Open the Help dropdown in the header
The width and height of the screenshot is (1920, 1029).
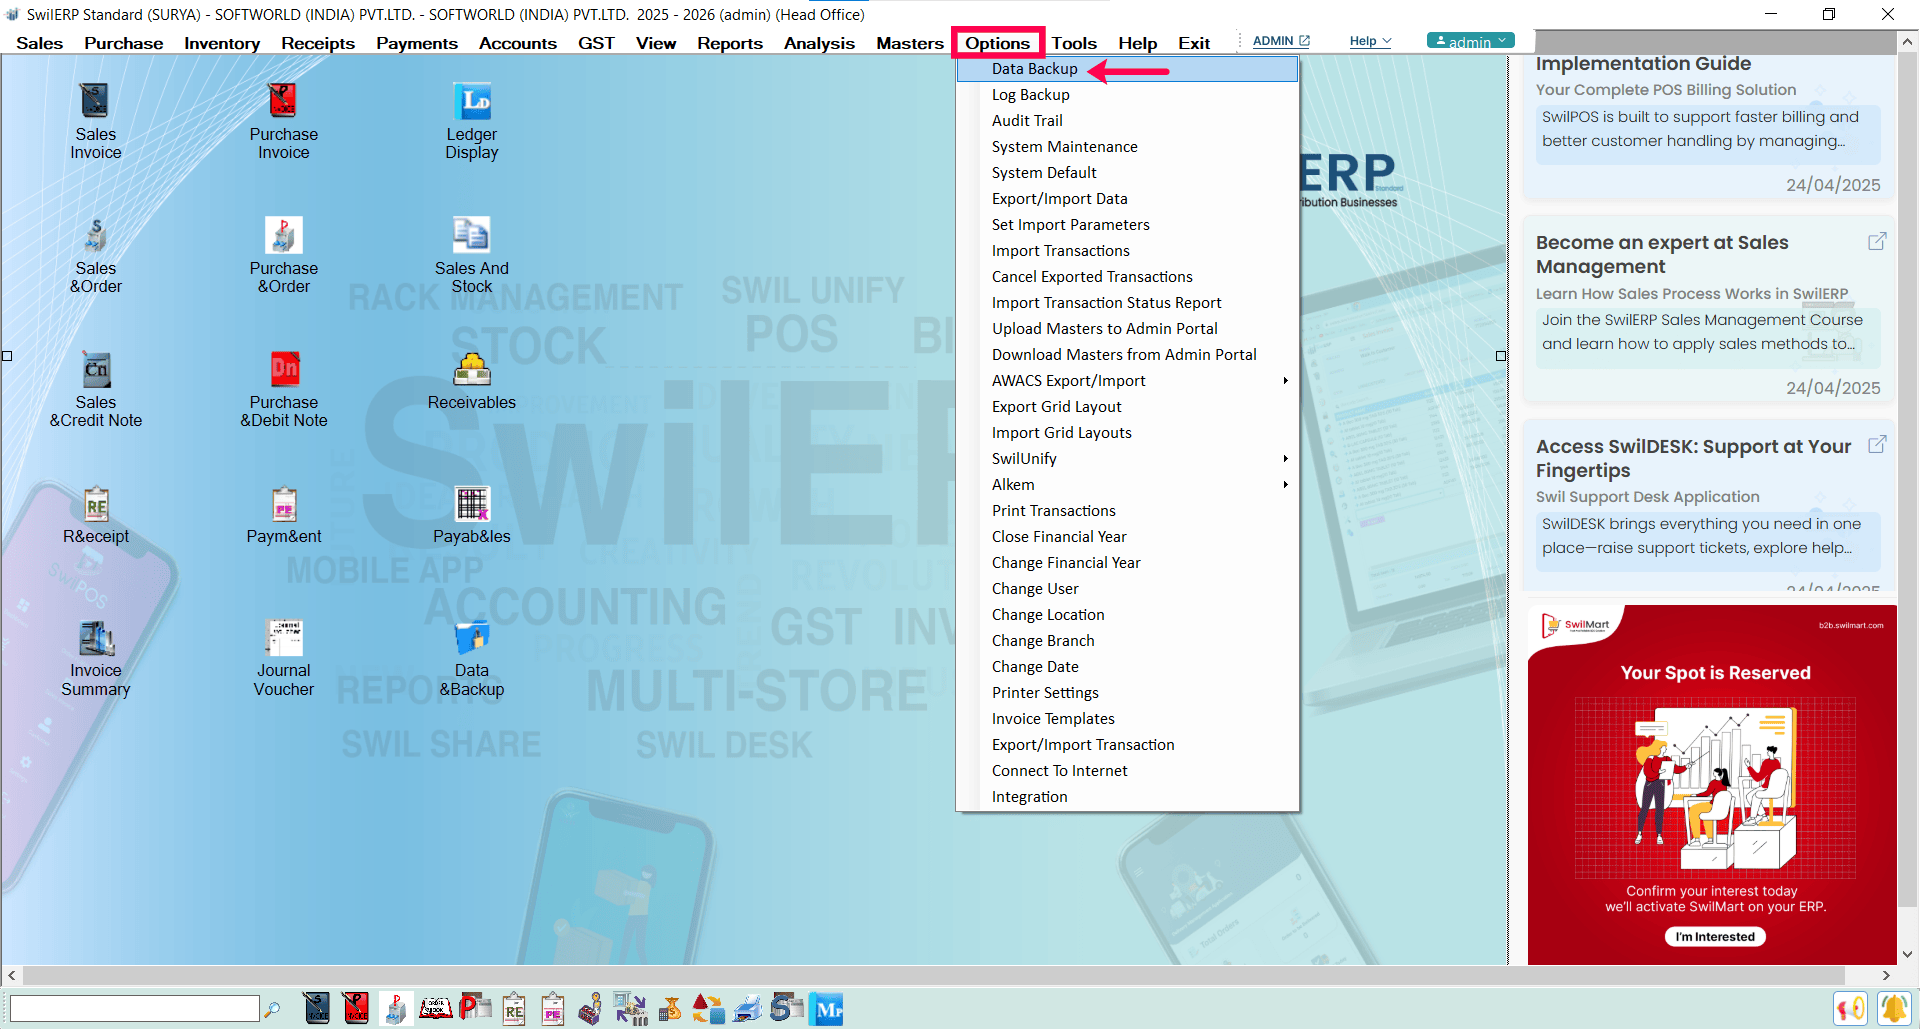pyautogui.click(x=1370, y=41)
